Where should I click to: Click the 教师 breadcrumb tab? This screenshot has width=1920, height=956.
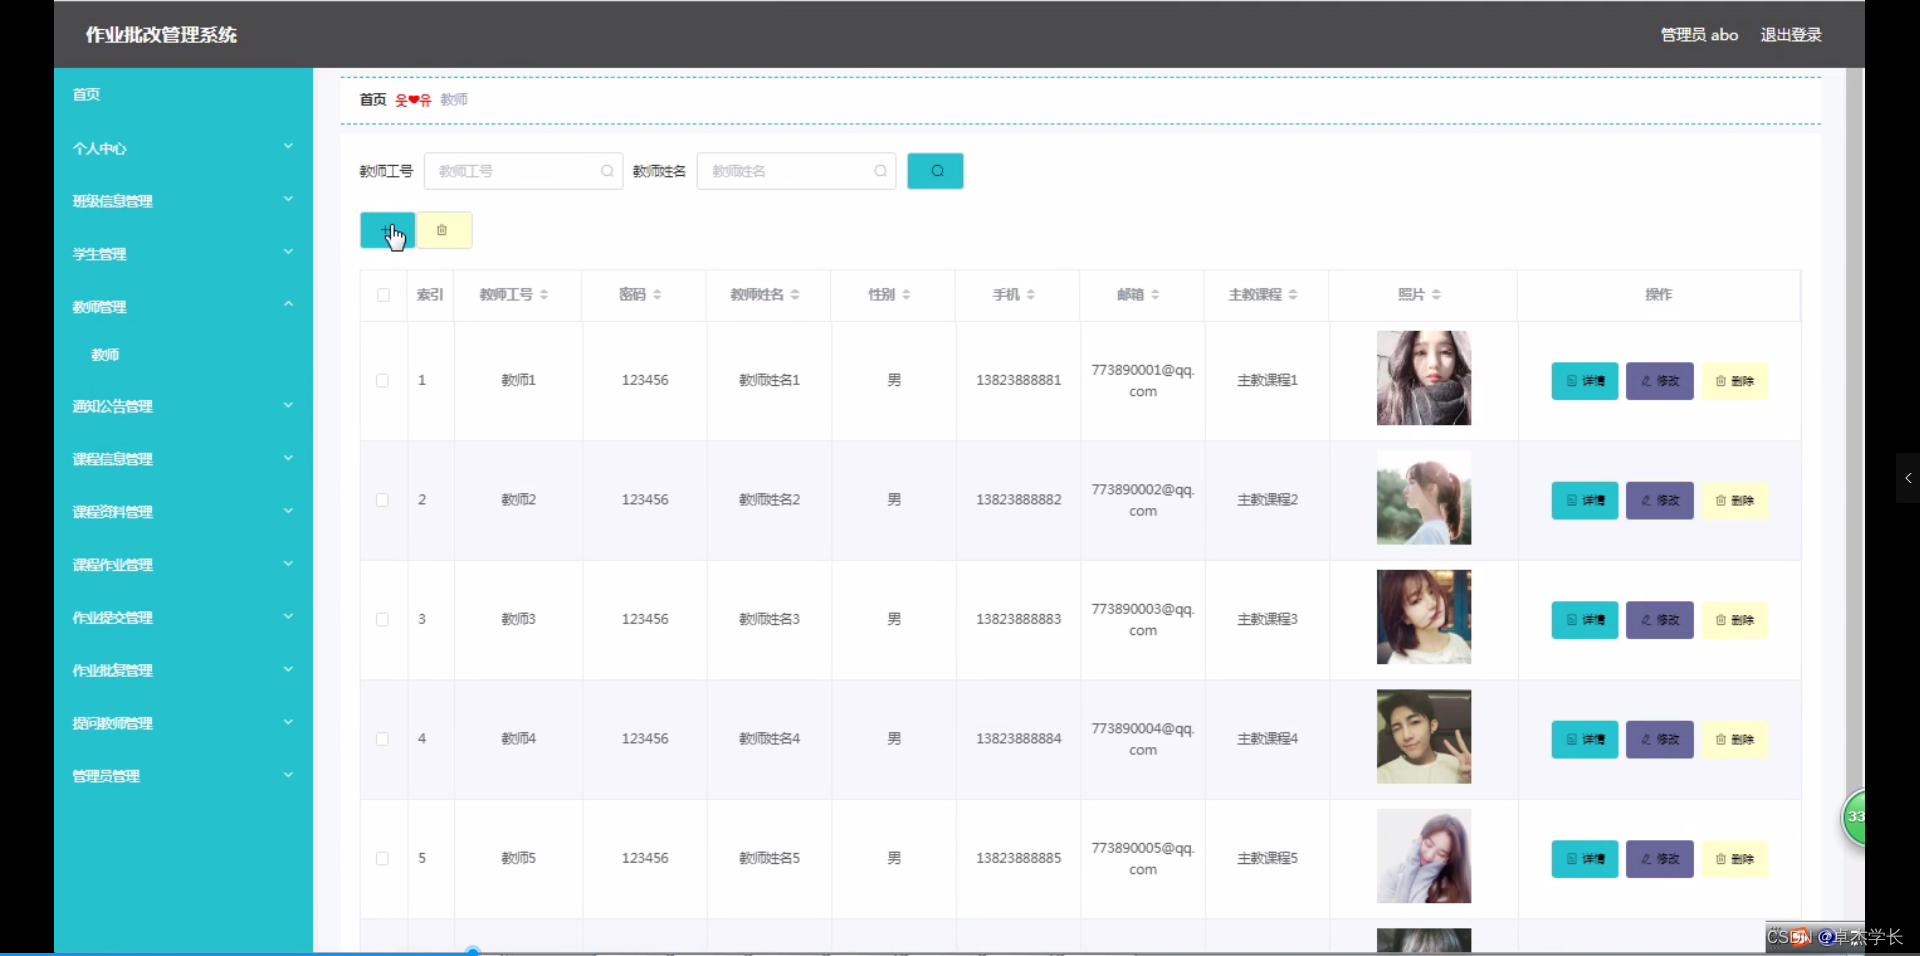(x=454, y=99)
